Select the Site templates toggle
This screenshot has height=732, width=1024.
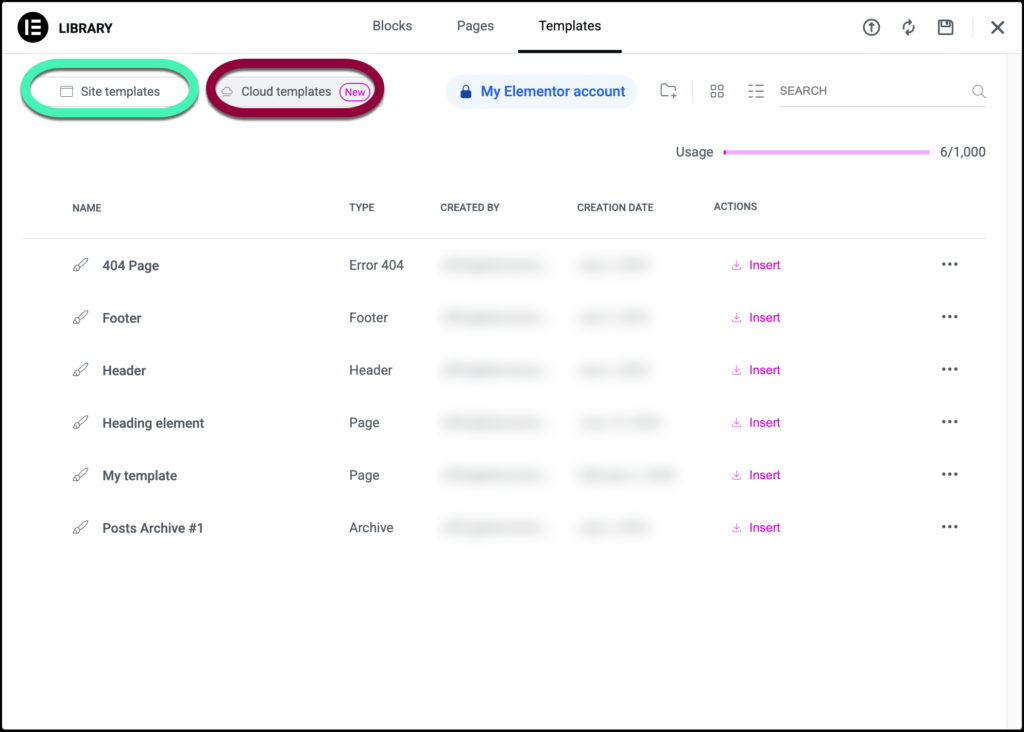tap(110, 91)
